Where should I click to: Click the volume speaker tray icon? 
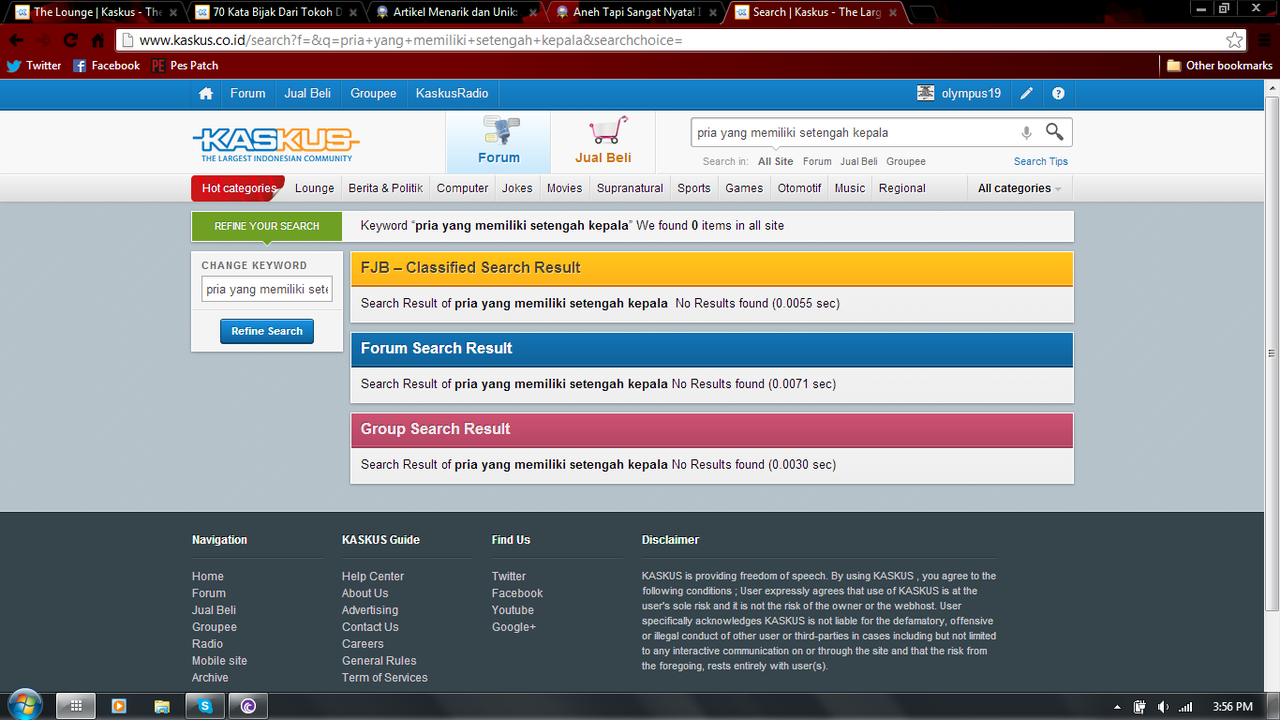[x=1164, y=707]
